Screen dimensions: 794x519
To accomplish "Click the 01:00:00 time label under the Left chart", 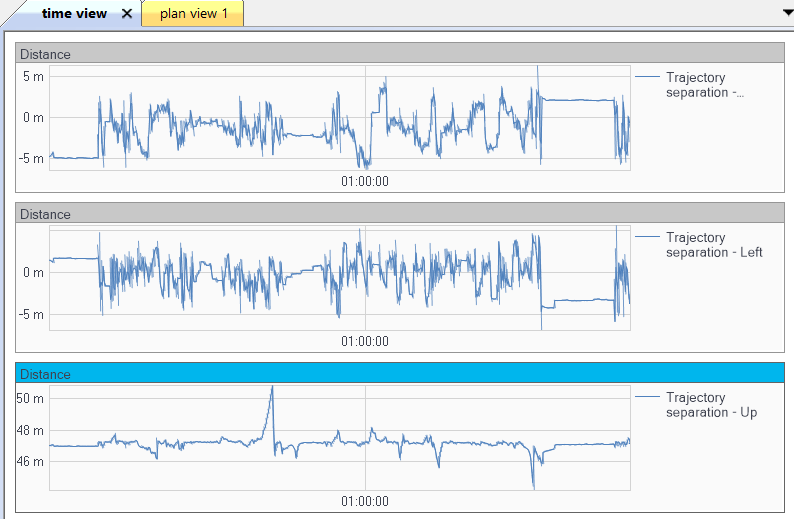I will point(365,341).
